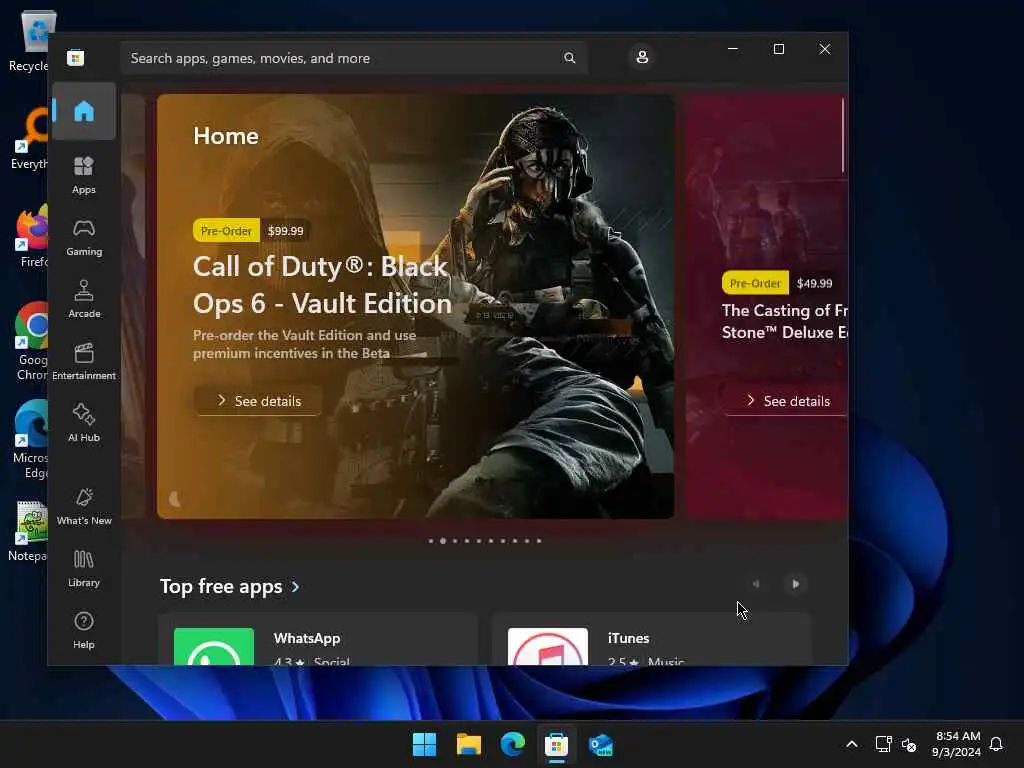Click the Store page scrollbar
The image size is (1024, 768).
[x=843, y=135]
